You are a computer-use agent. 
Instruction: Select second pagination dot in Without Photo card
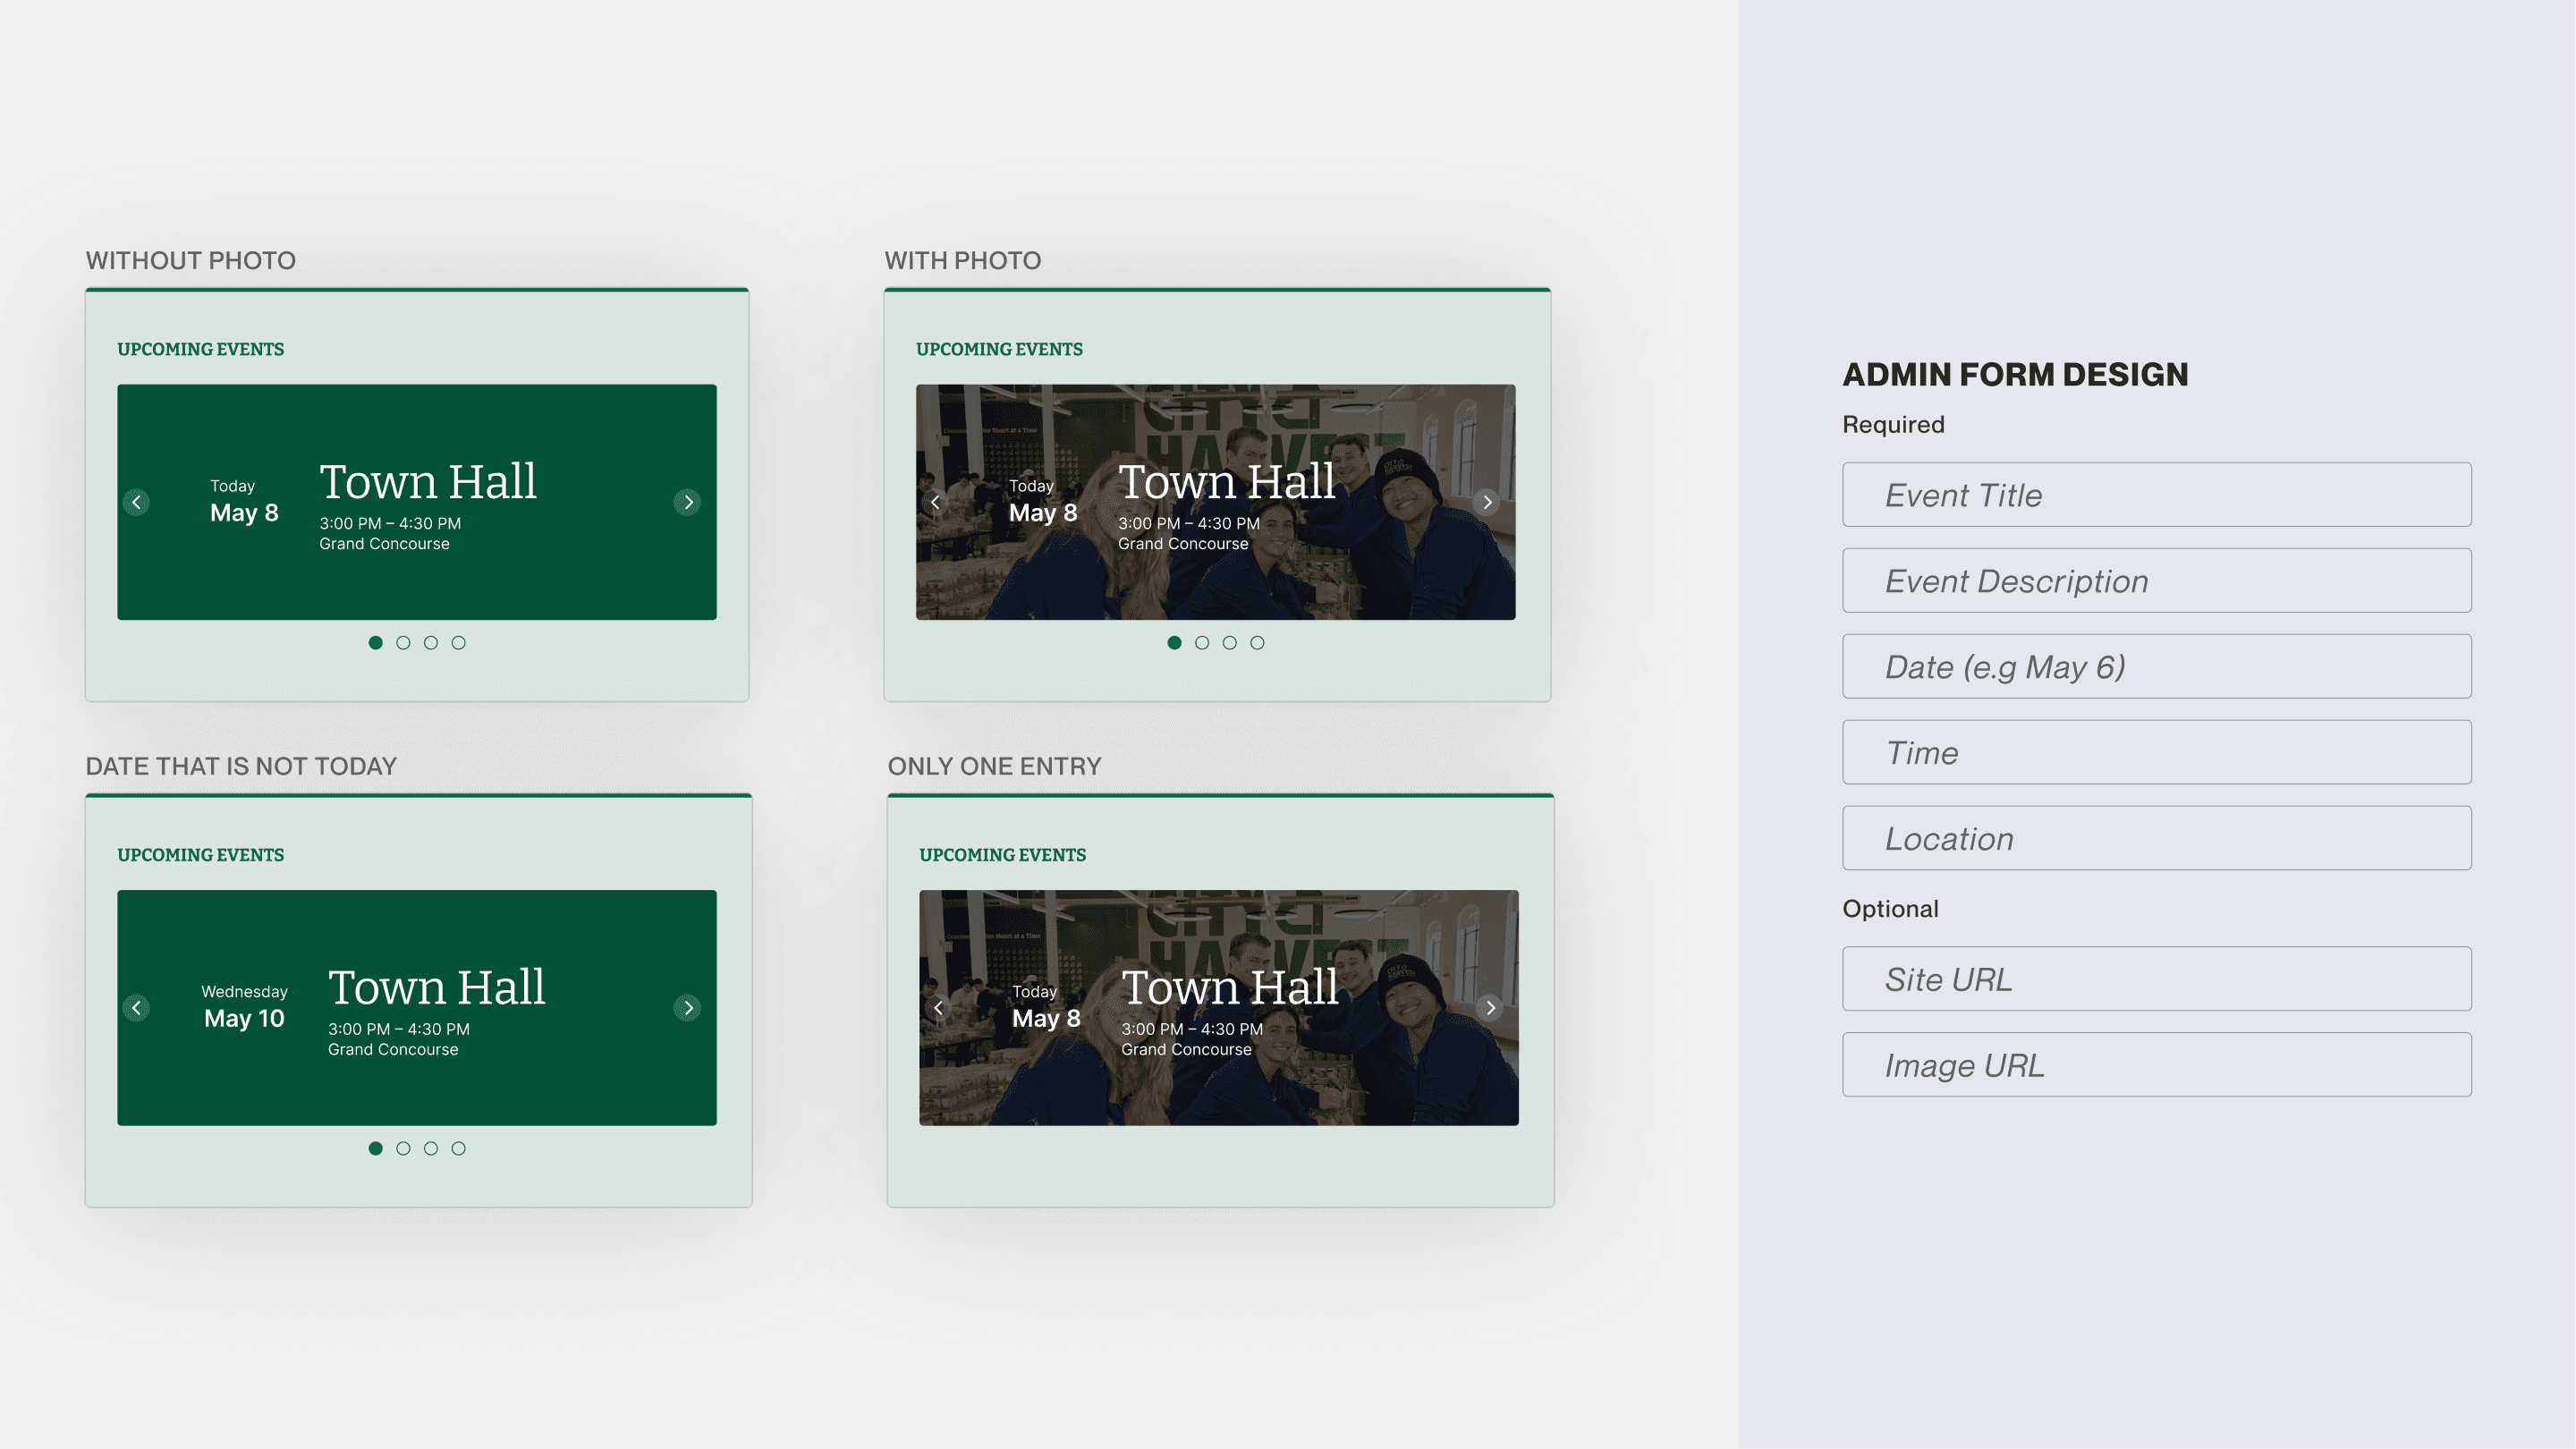click(x=403, y=643)
